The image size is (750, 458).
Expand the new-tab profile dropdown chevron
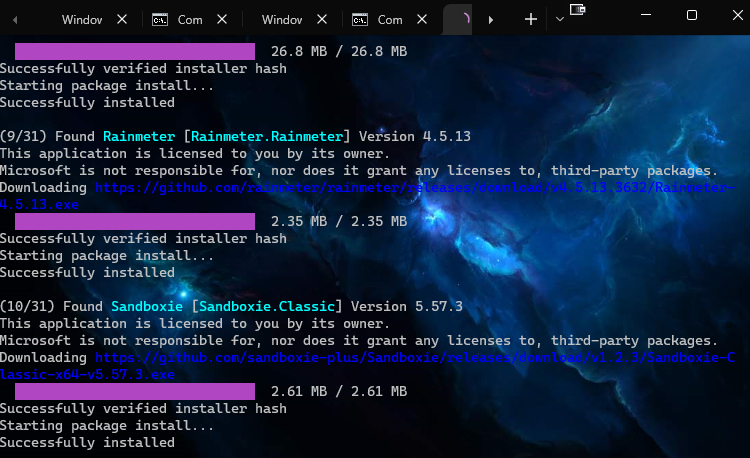pyautogui.click(x=560, y=20)
